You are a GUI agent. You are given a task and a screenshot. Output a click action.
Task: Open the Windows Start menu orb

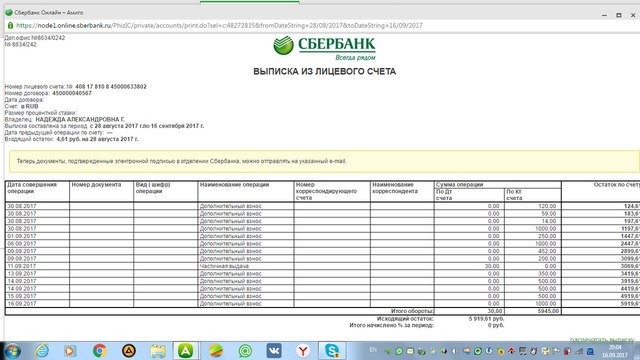pyautogui.click(x=12, y=351)
